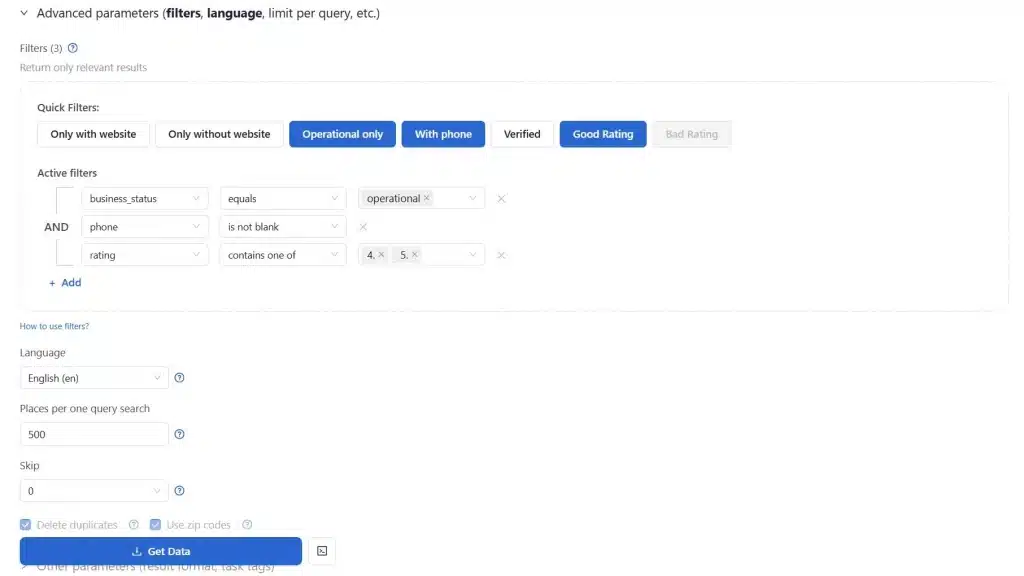The height and width of the screenshot is (576, 1024).
Task: Click + Add to create a new filter
Action: click(x=64, y=282)
